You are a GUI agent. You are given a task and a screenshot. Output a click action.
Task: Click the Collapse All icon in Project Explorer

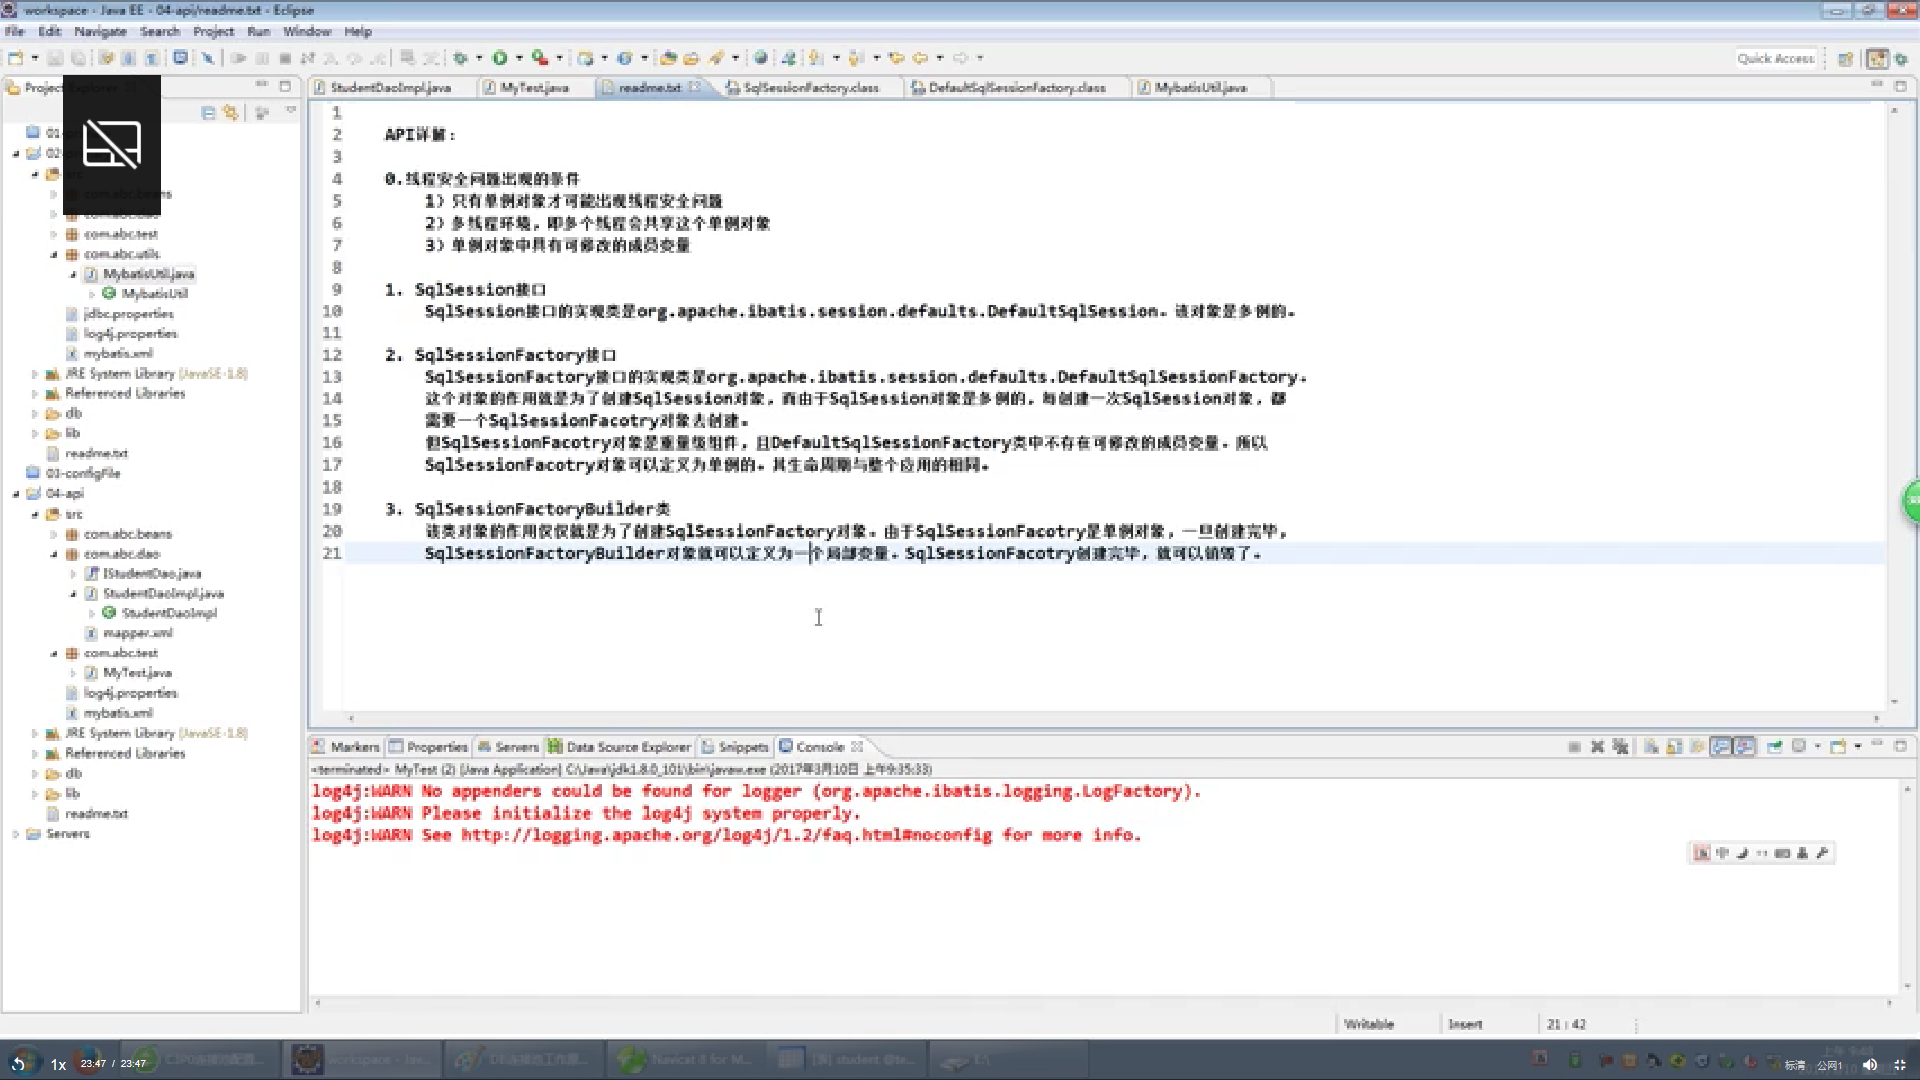click(208, 113)
